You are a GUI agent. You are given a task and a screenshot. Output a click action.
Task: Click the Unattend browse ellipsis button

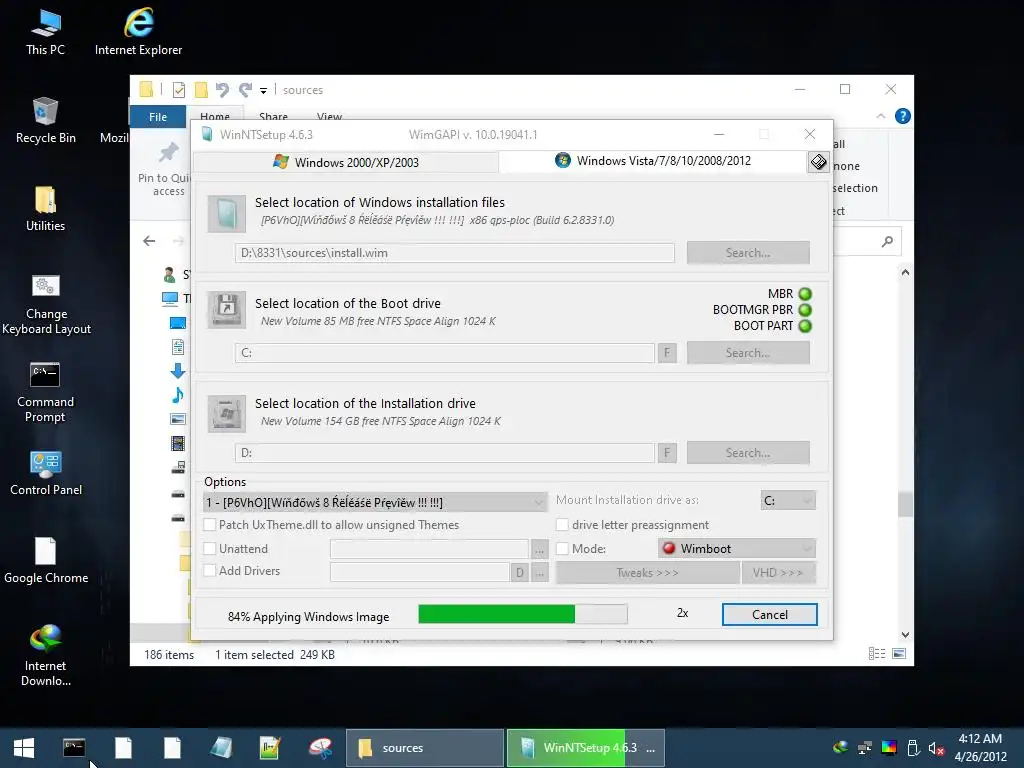pos(539,549)
